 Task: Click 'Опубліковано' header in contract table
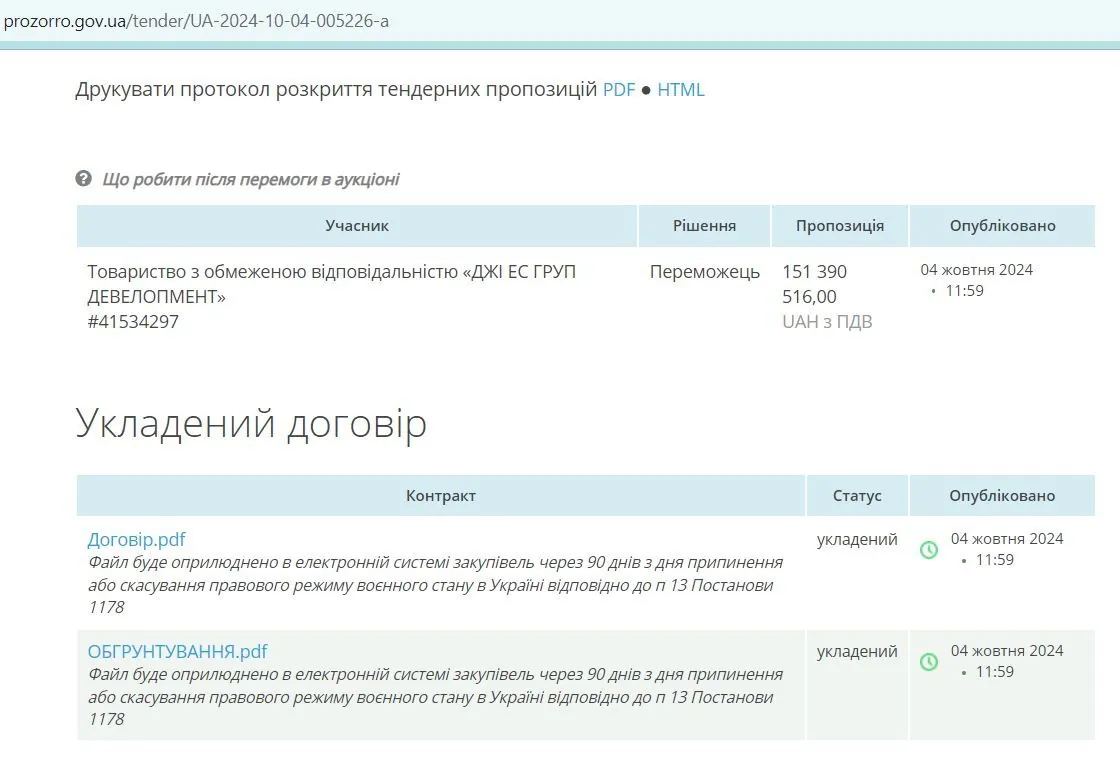tap(1002, 496)
